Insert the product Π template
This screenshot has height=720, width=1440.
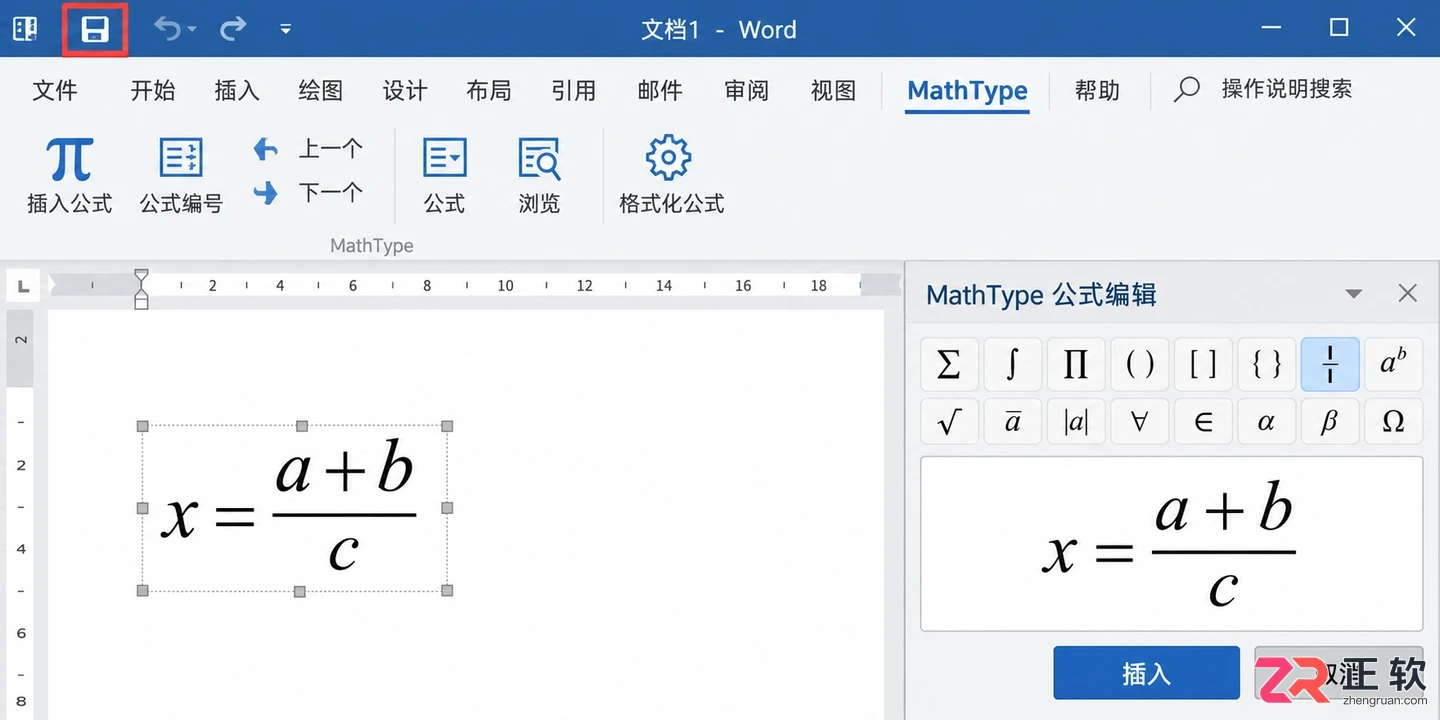coord(1076,364)
